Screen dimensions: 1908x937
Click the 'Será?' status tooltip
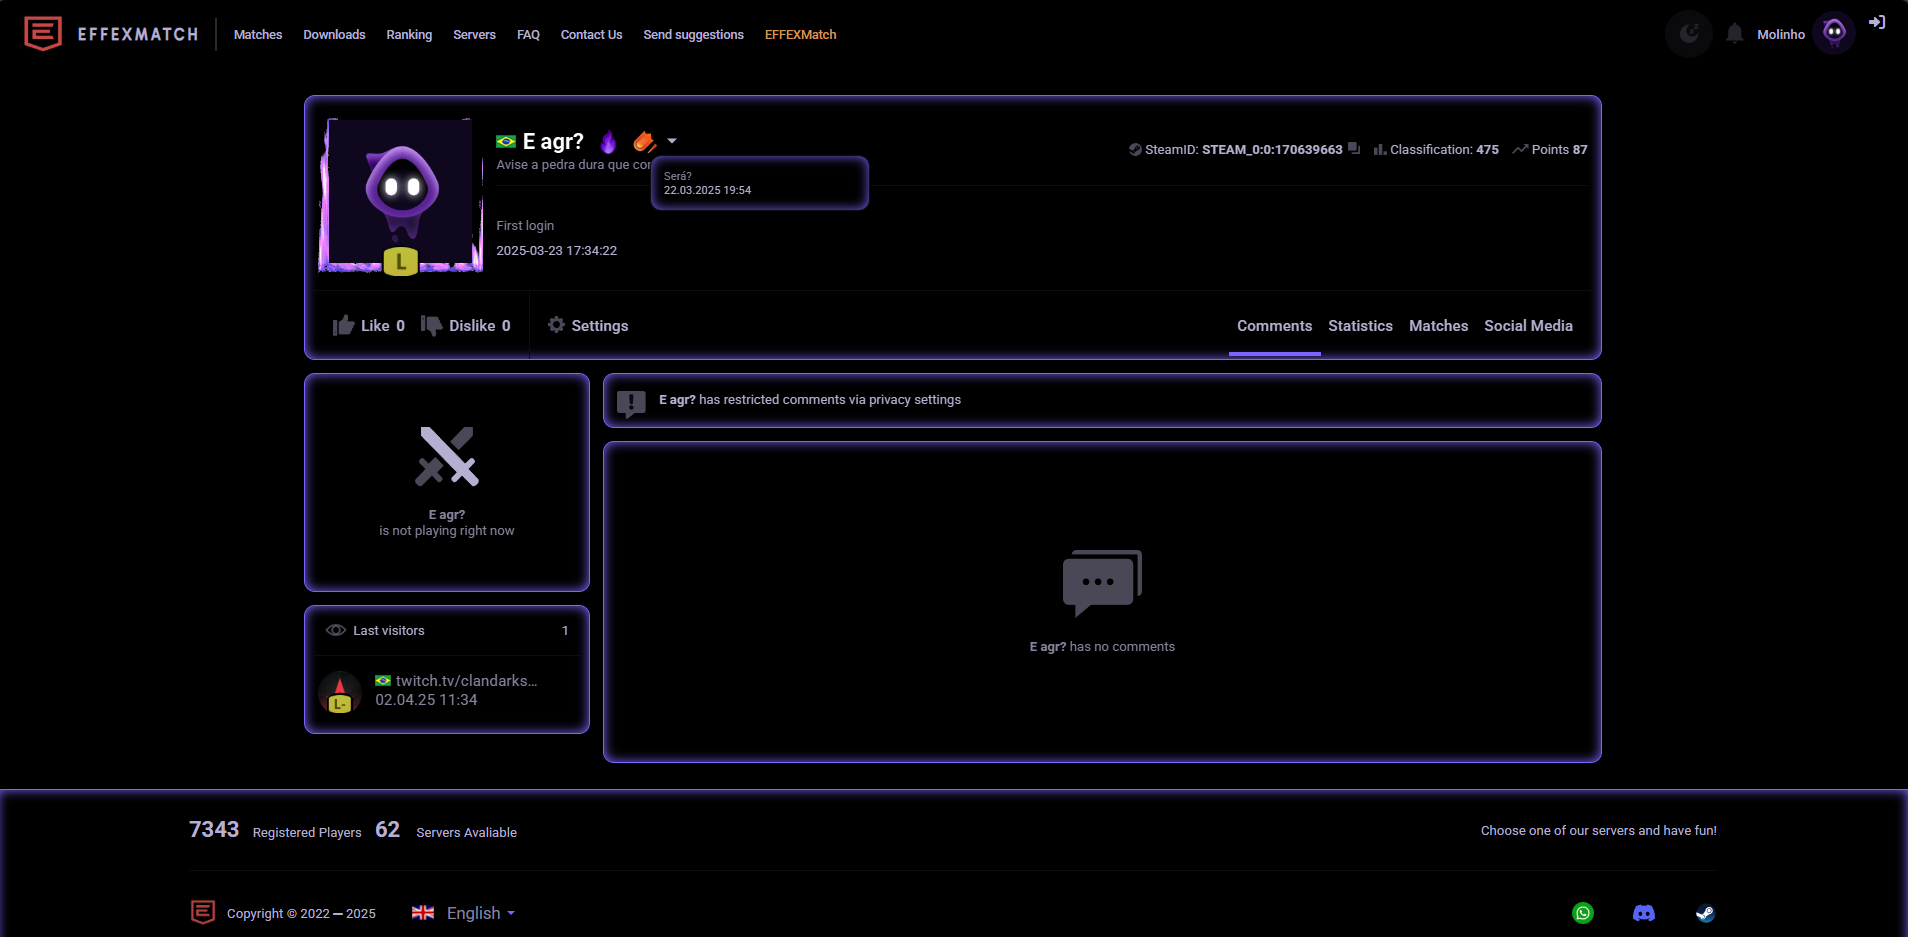[760, 183]
